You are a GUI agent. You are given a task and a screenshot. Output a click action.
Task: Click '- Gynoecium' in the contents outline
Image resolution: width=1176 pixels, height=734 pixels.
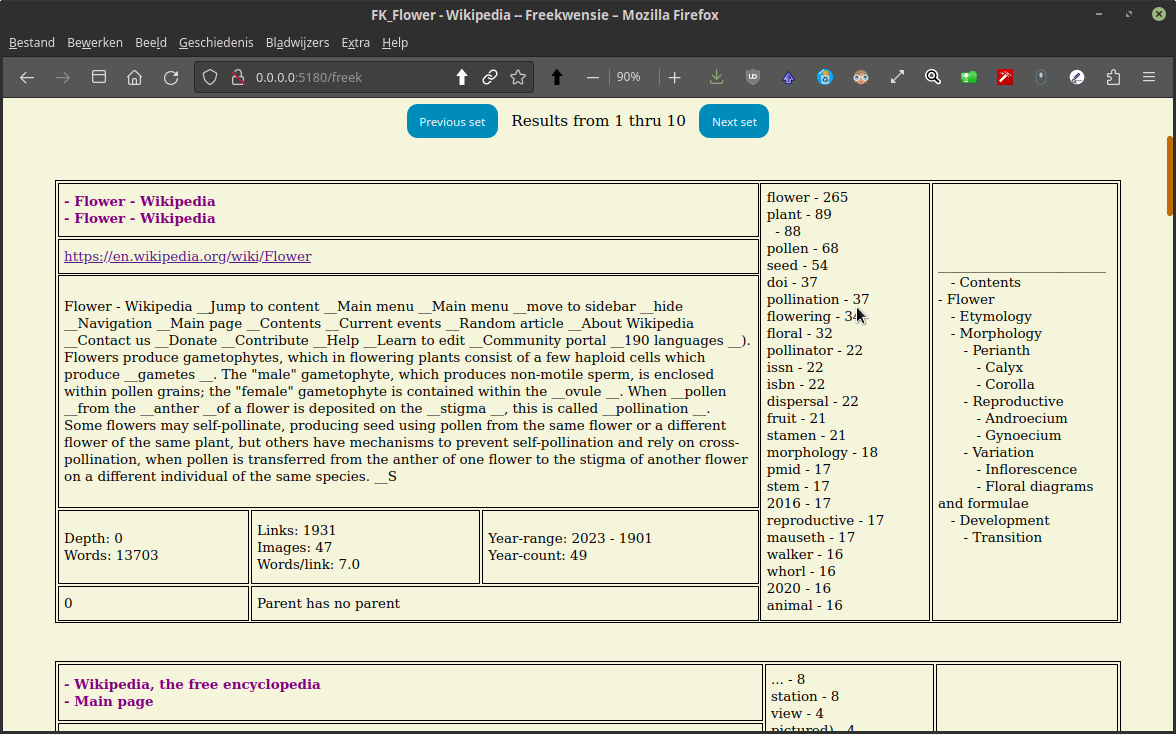coord(1018,436)
